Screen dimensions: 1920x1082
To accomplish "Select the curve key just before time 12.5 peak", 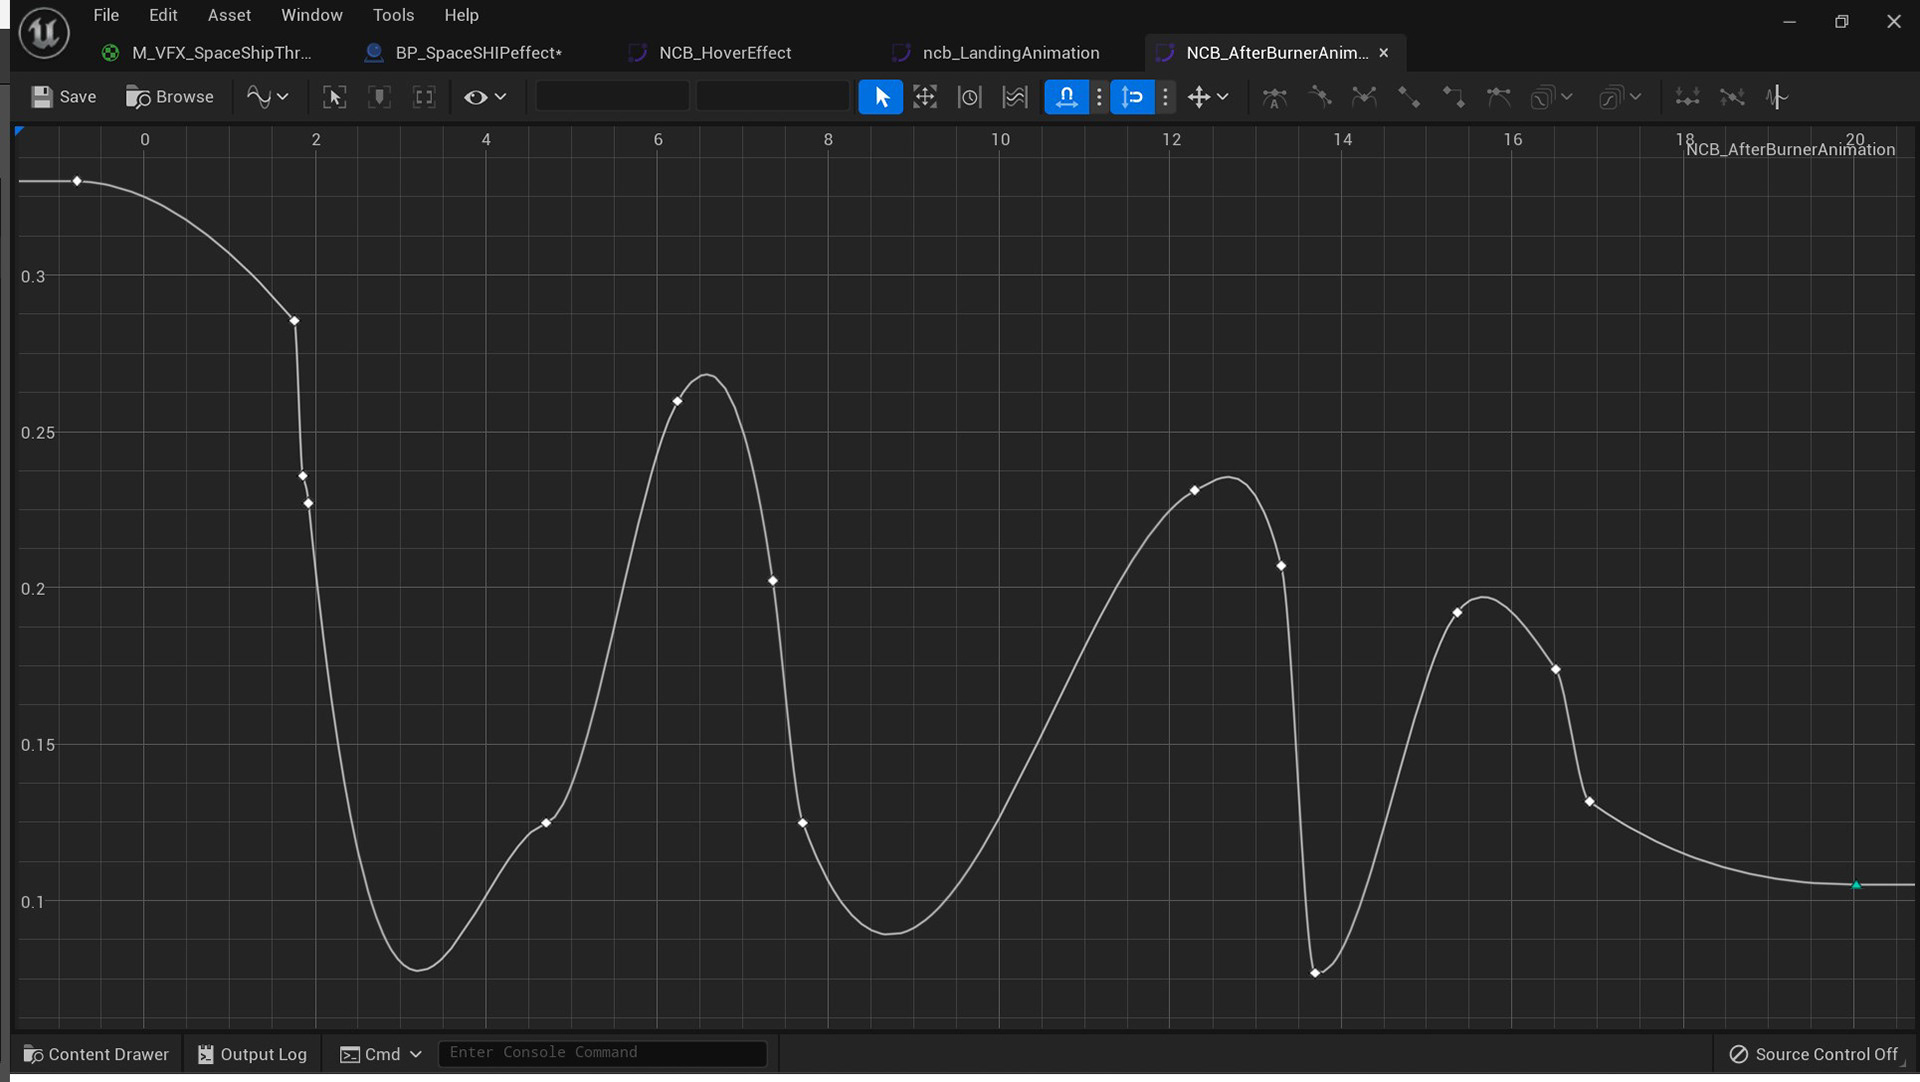I will pos(1194,491).
